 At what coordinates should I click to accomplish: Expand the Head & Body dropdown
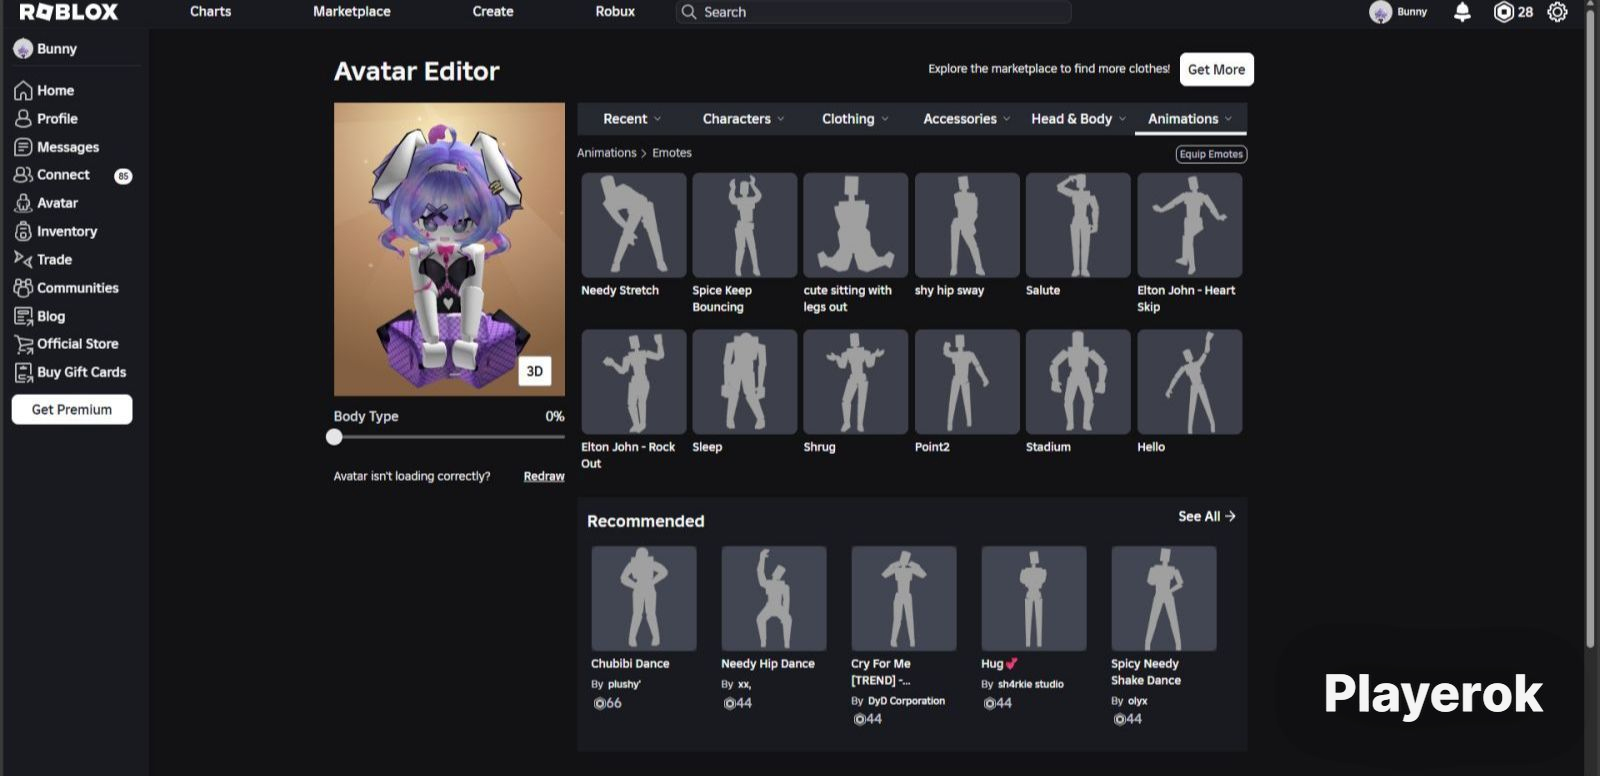point(1079,119)
